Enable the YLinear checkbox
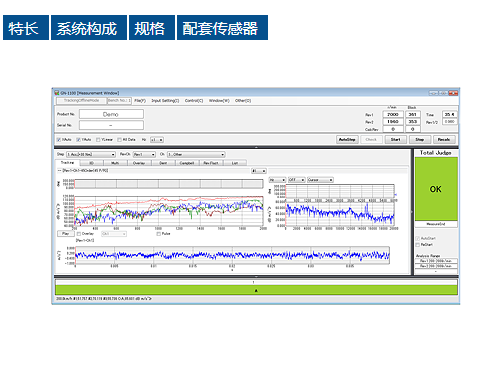Image resolution: width=491 pixels, height=386 pixels. tap(98, 140)
